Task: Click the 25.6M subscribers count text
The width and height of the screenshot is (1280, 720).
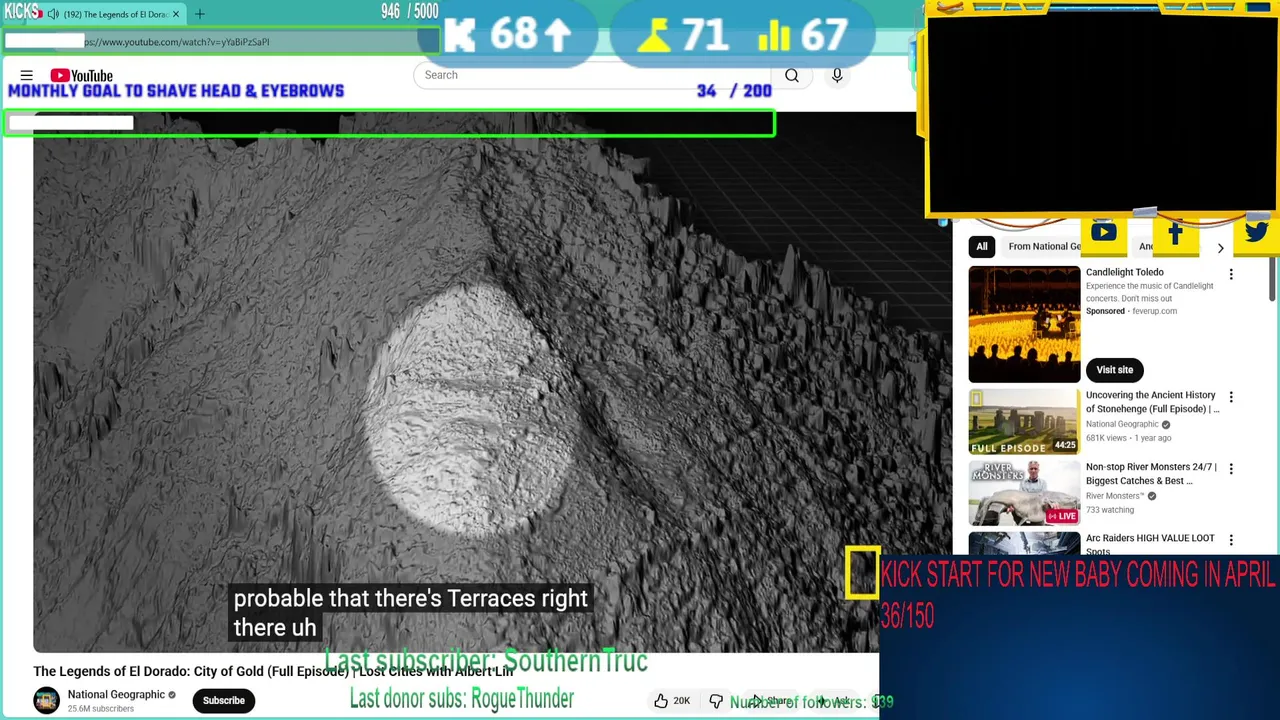Action: tap(100, 709)
